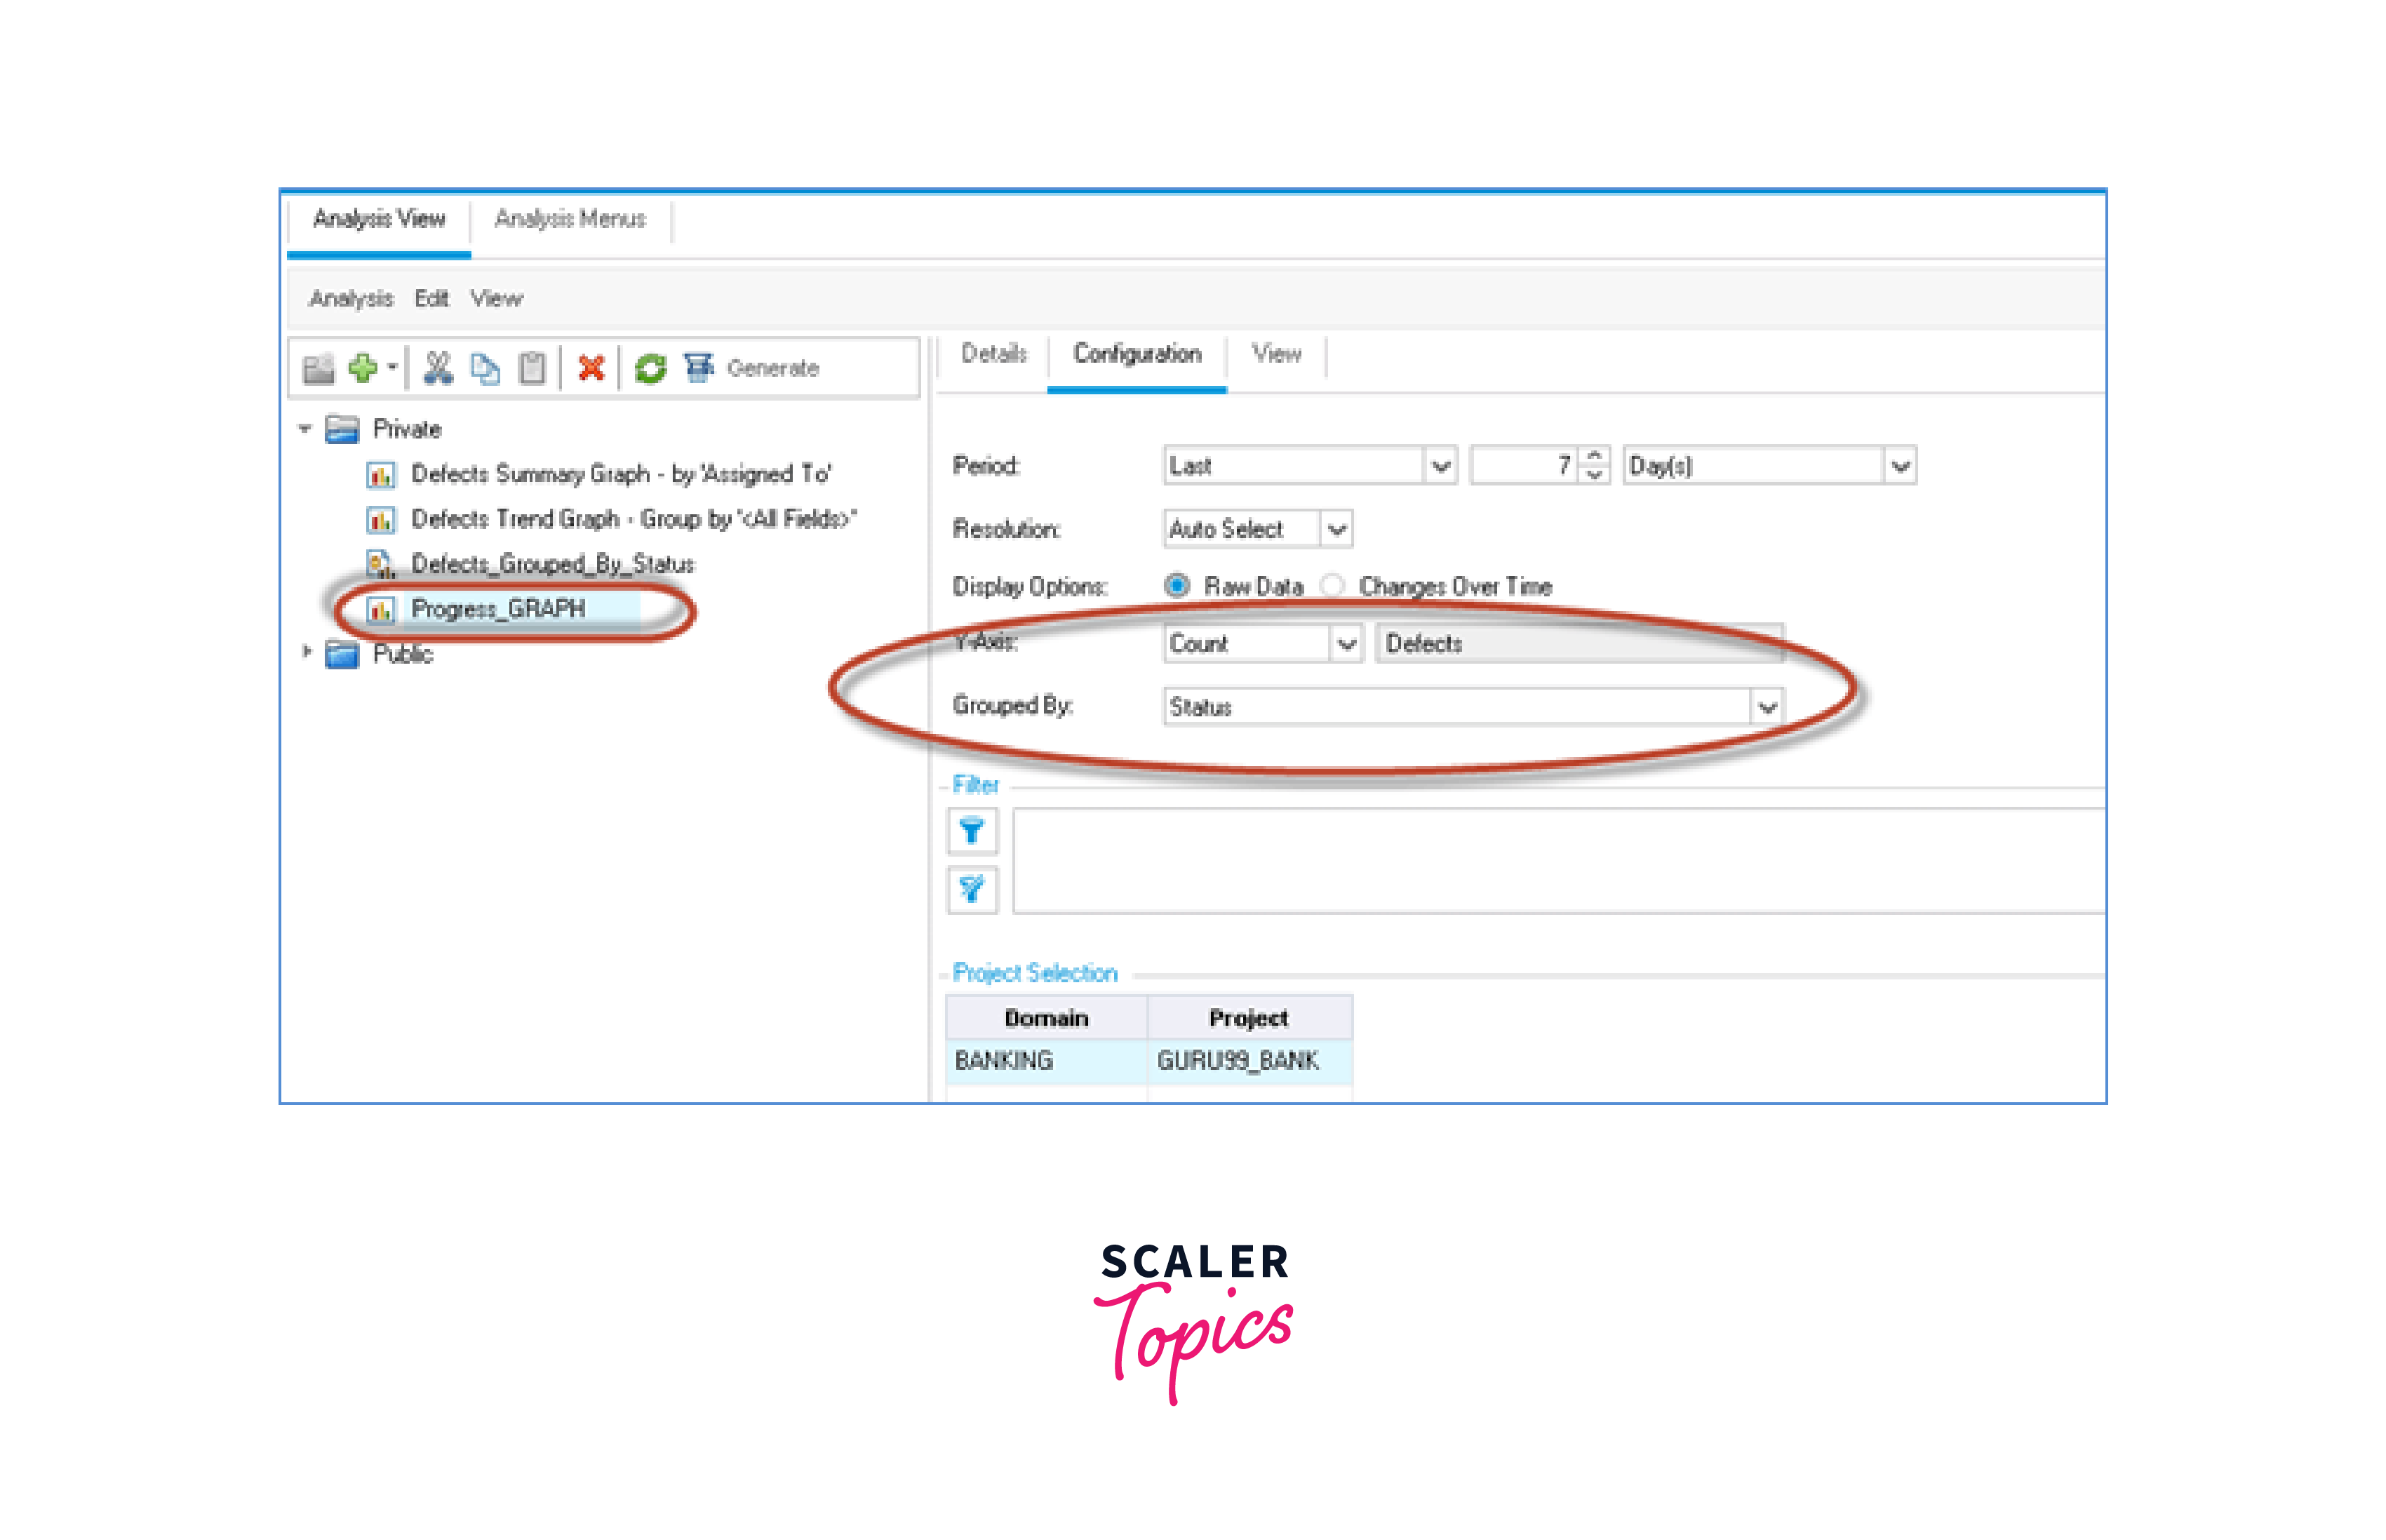This screenshot has height=1540, width=2386.
Task: Open the Y-Axis Count dropdown
Action: pos(1347,644)
